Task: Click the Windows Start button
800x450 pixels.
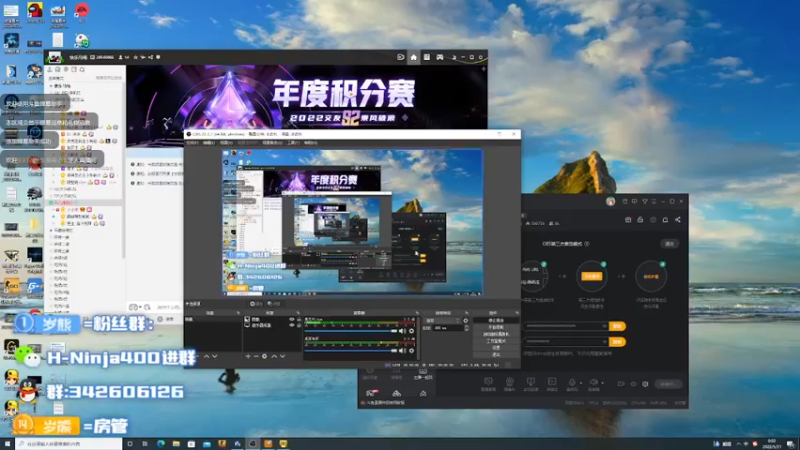Action: (x=7, y=444)
